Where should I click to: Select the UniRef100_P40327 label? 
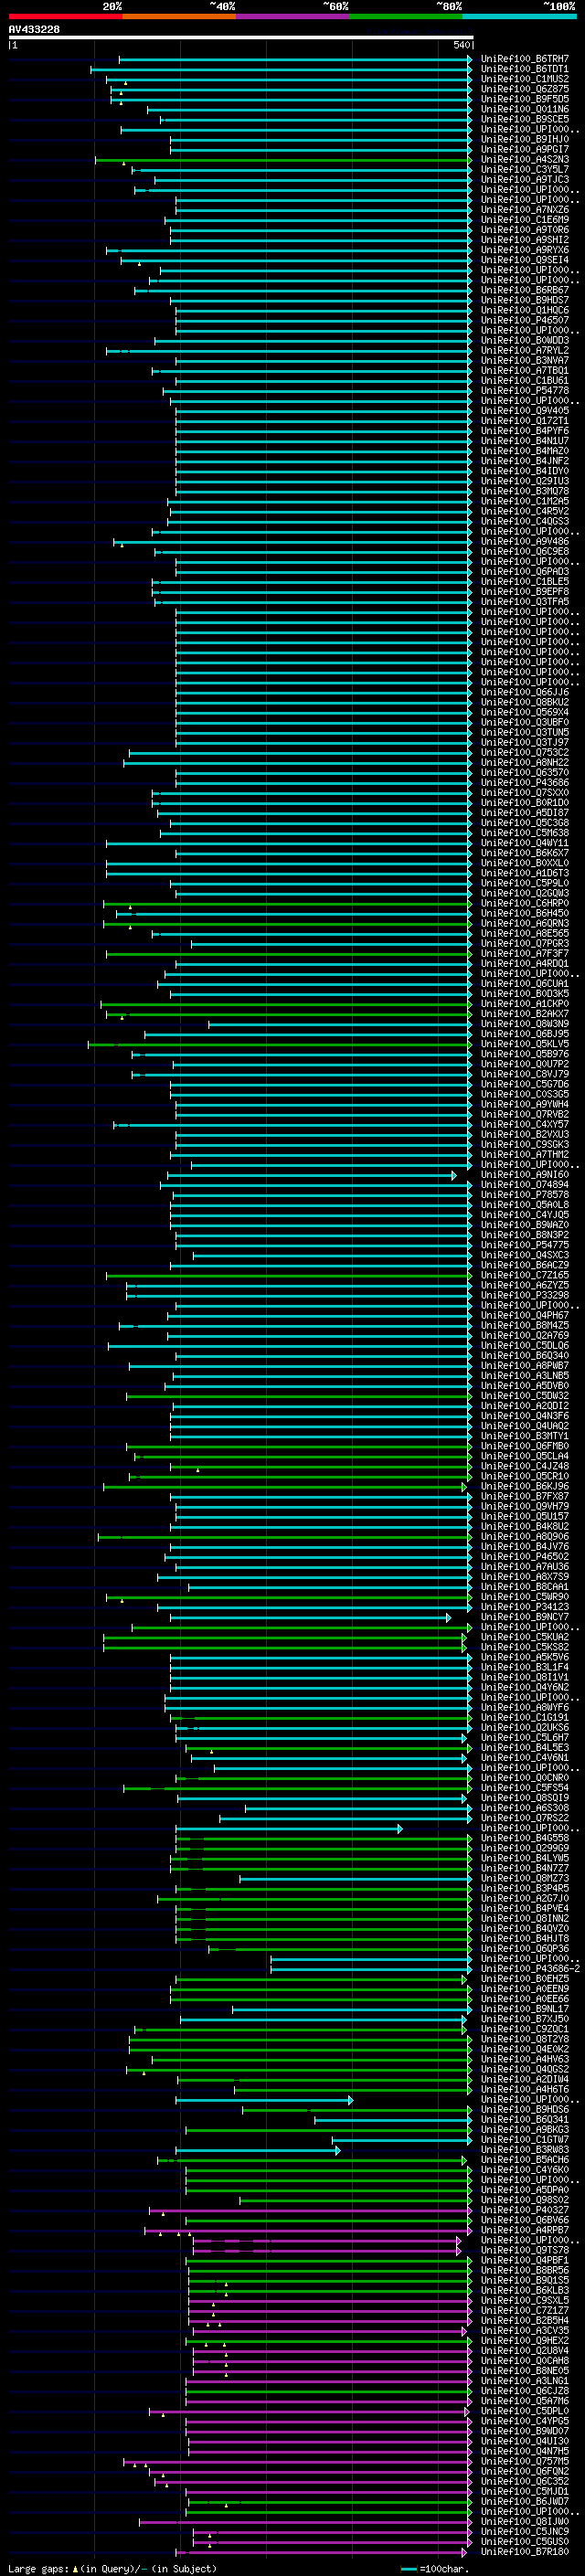coord(524,2209)
